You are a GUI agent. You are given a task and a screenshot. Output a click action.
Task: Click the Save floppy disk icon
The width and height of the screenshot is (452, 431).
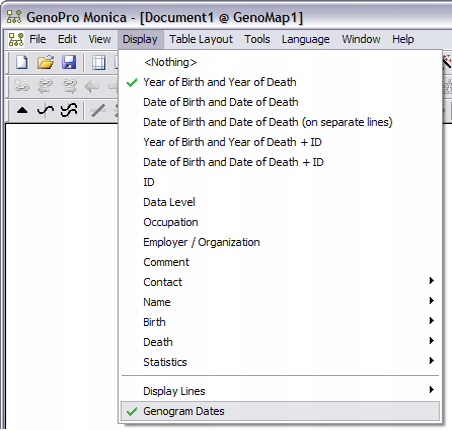point(69,62)
